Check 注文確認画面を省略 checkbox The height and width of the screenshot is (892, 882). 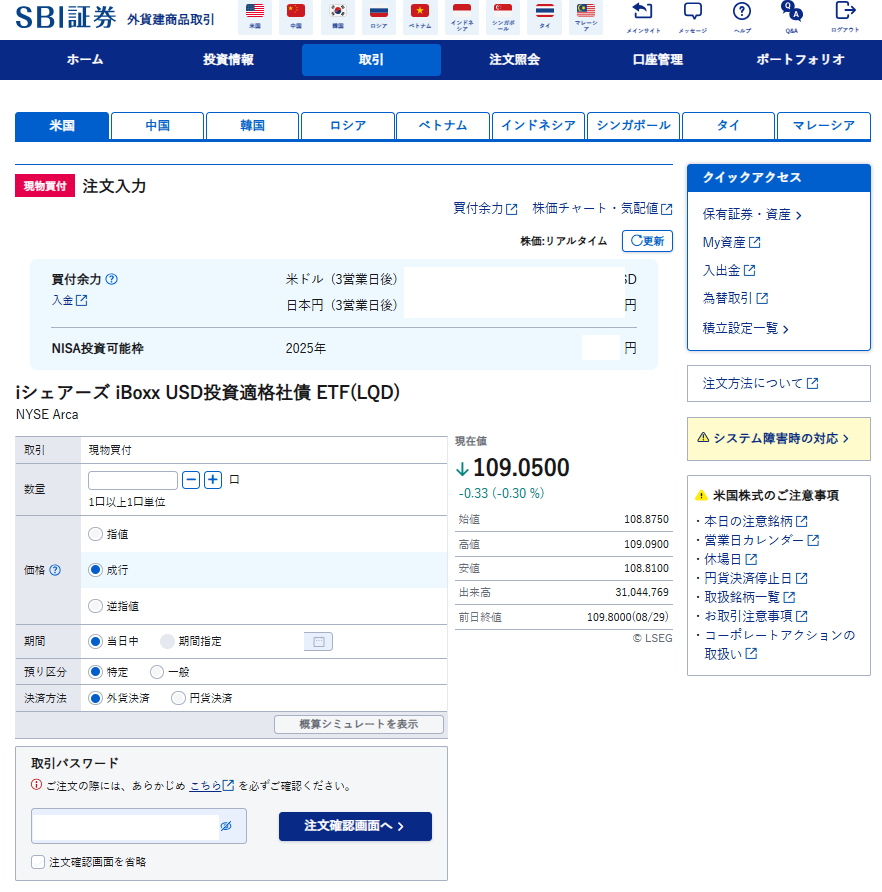click(38, 862)
